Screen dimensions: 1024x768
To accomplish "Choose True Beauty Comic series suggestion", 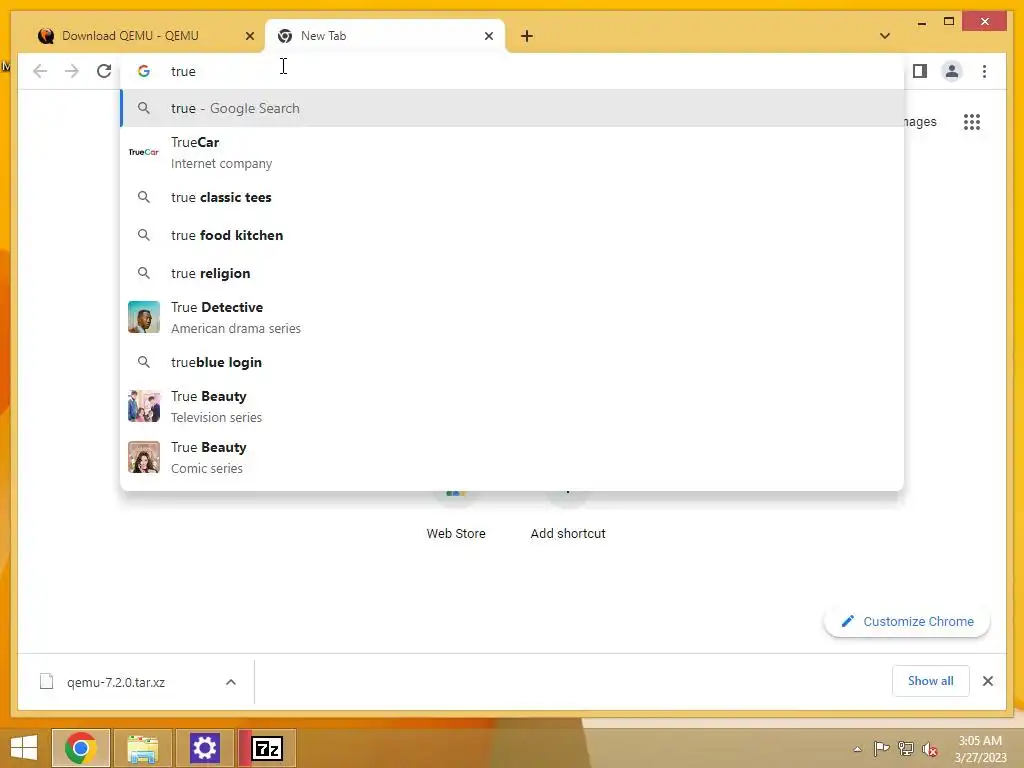I will [512, 457].
